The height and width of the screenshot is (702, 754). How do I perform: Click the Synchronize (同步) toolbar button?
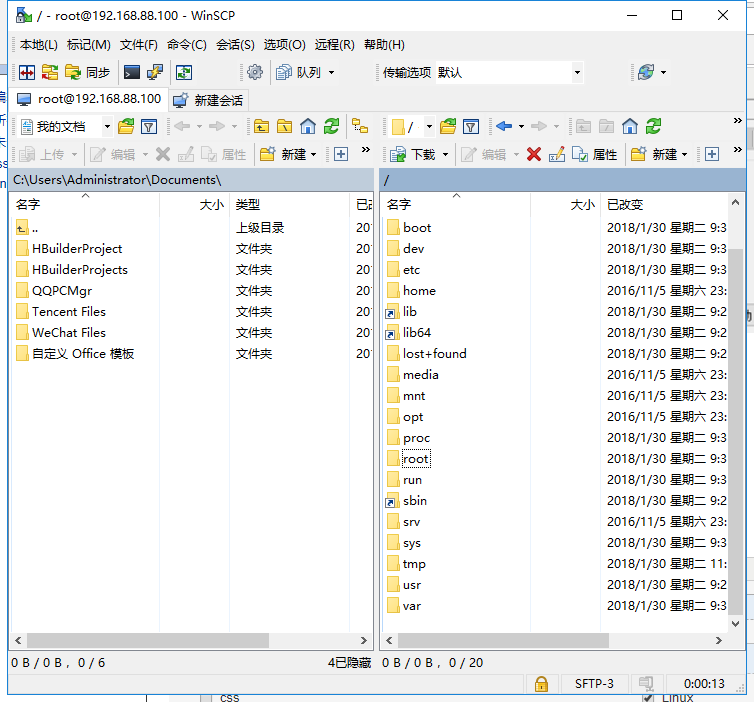[88, 73]
